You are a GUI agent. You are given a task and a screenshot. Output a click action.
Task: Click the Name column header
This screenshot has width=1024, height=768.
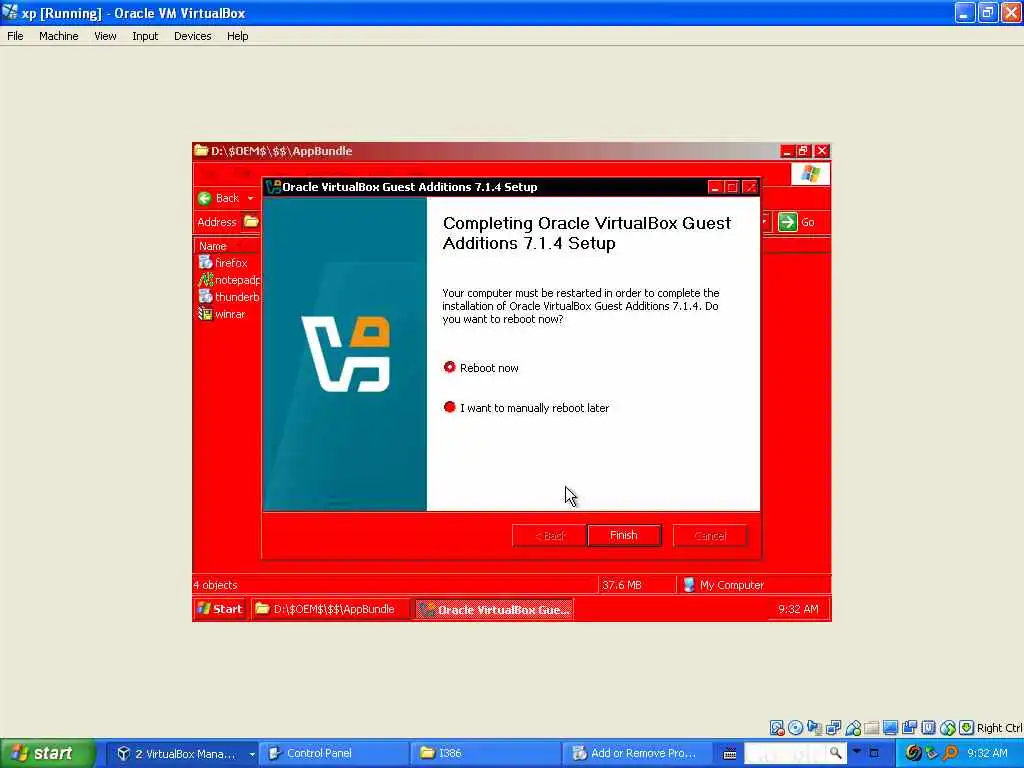coord(227,246)
